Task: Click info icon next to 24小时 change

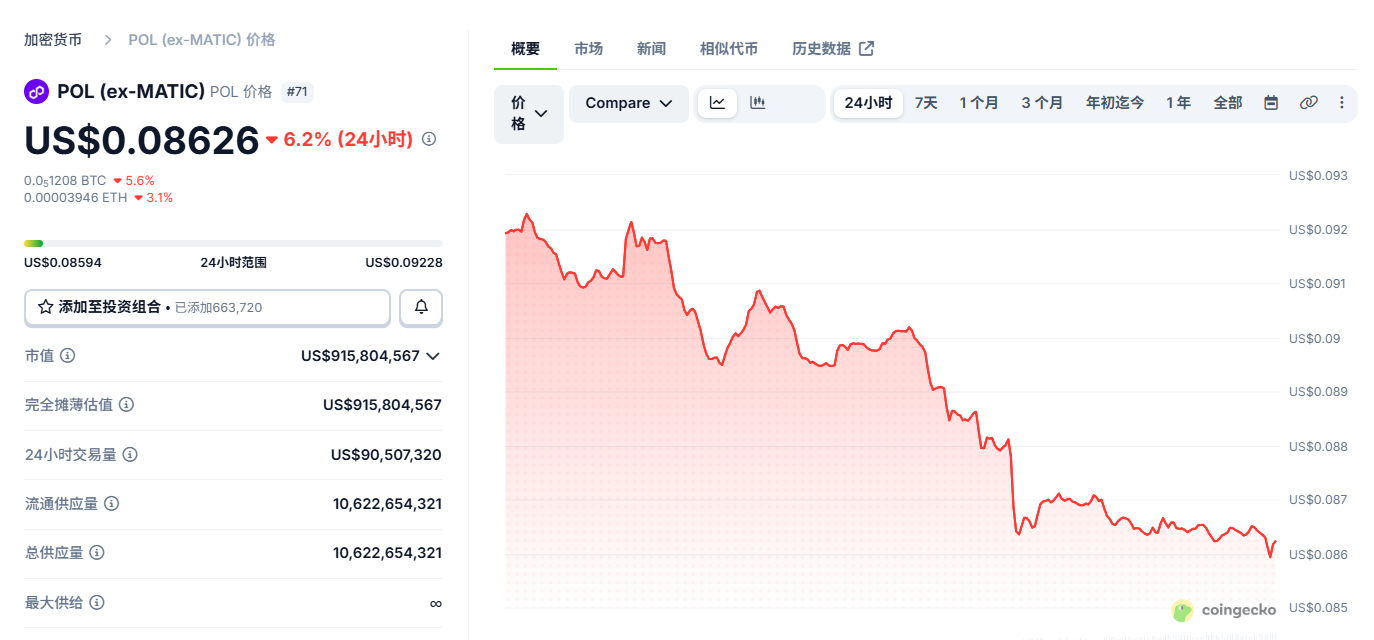Action: click(x=429, y=139)
